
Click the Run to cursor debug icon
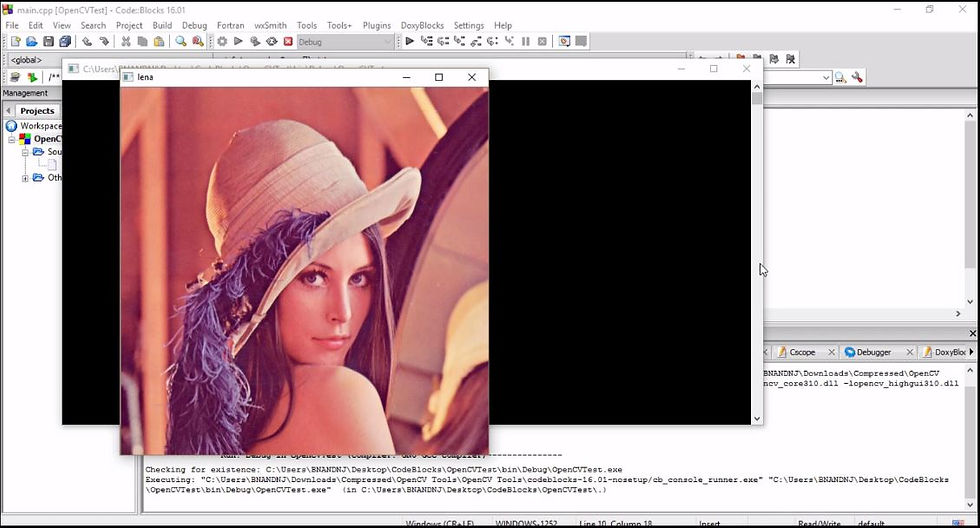pos(426,41)
